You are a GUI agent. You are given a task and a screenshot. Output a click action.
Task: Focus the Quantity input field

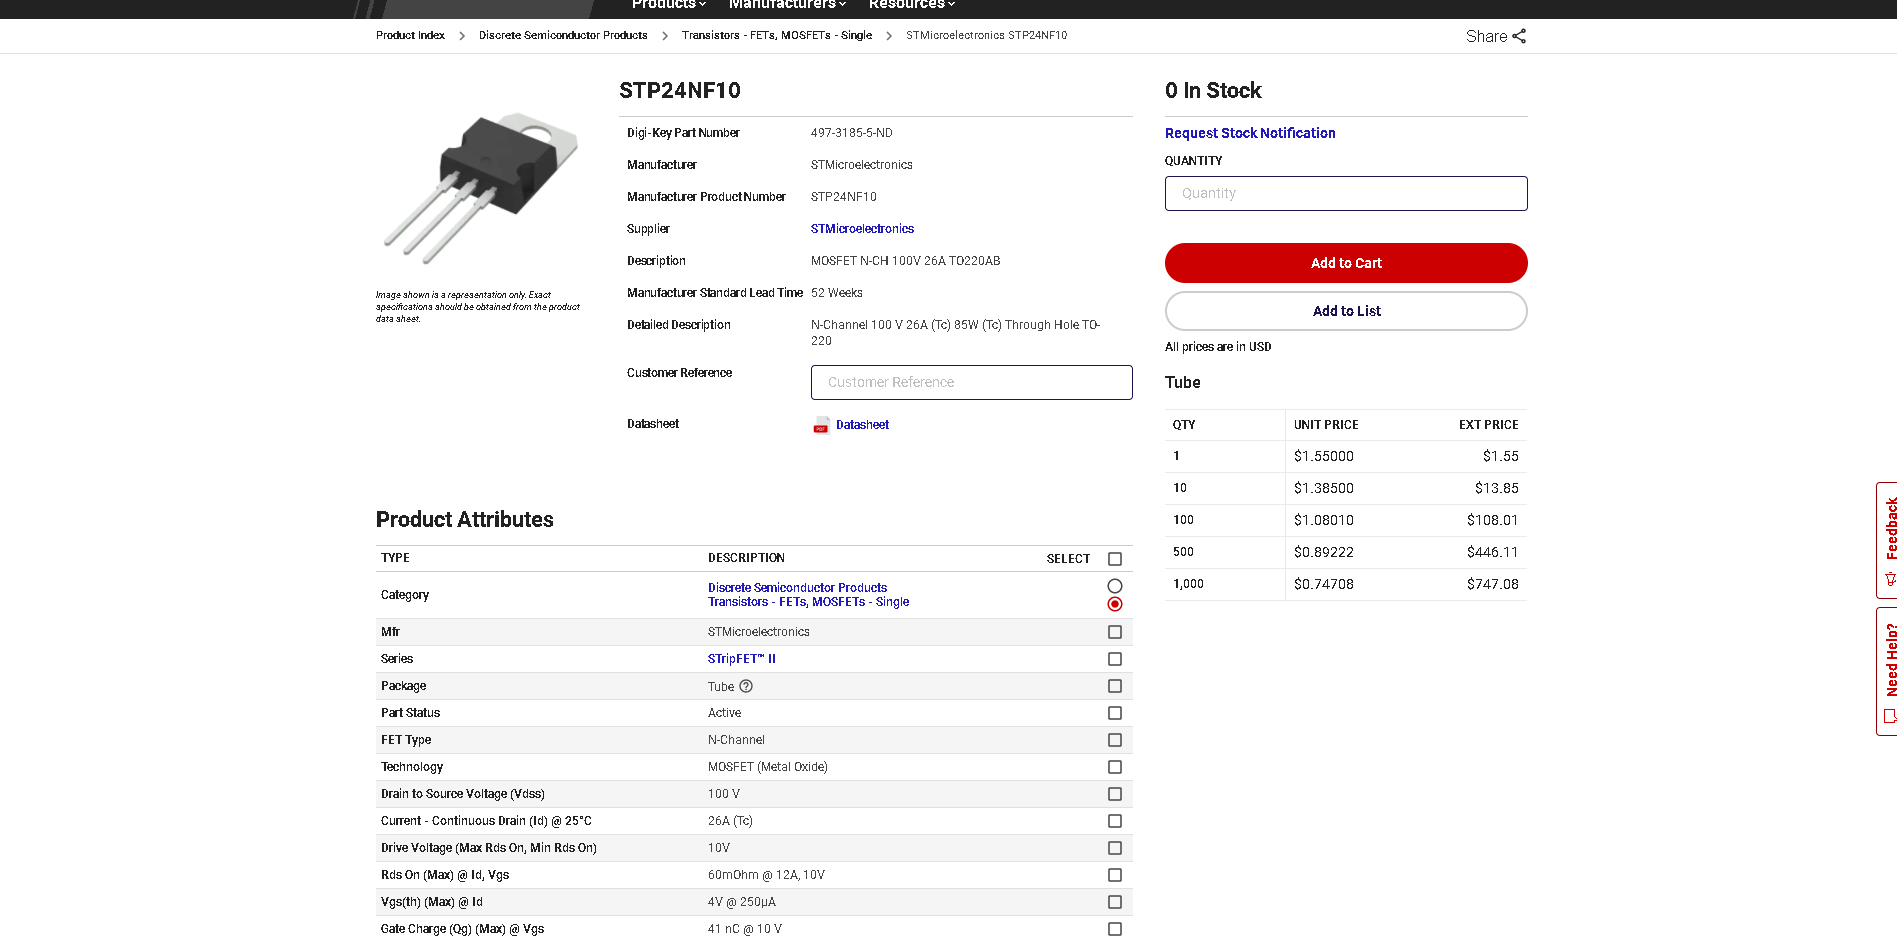[1346, 194]
